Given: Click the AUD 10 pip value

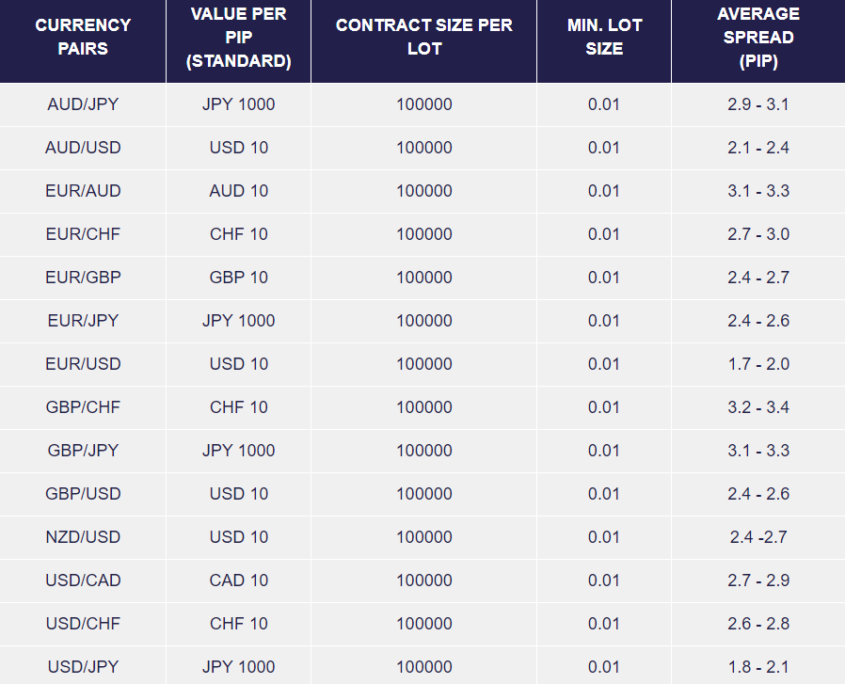Looking at the screenshot, I should coord(239,191).
